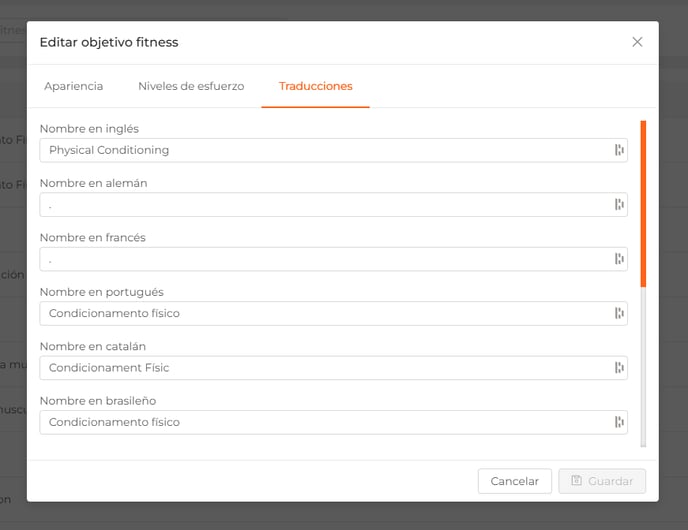Focus the Nombre en alemán input field
Screen dimensions: 688x530
point(333,204)
